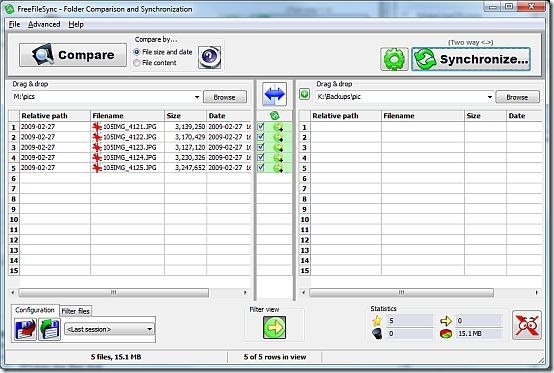This screenshot has height=373, width=554.
Task: Toggle the Filter view green arrow icon
Action: 274,327
